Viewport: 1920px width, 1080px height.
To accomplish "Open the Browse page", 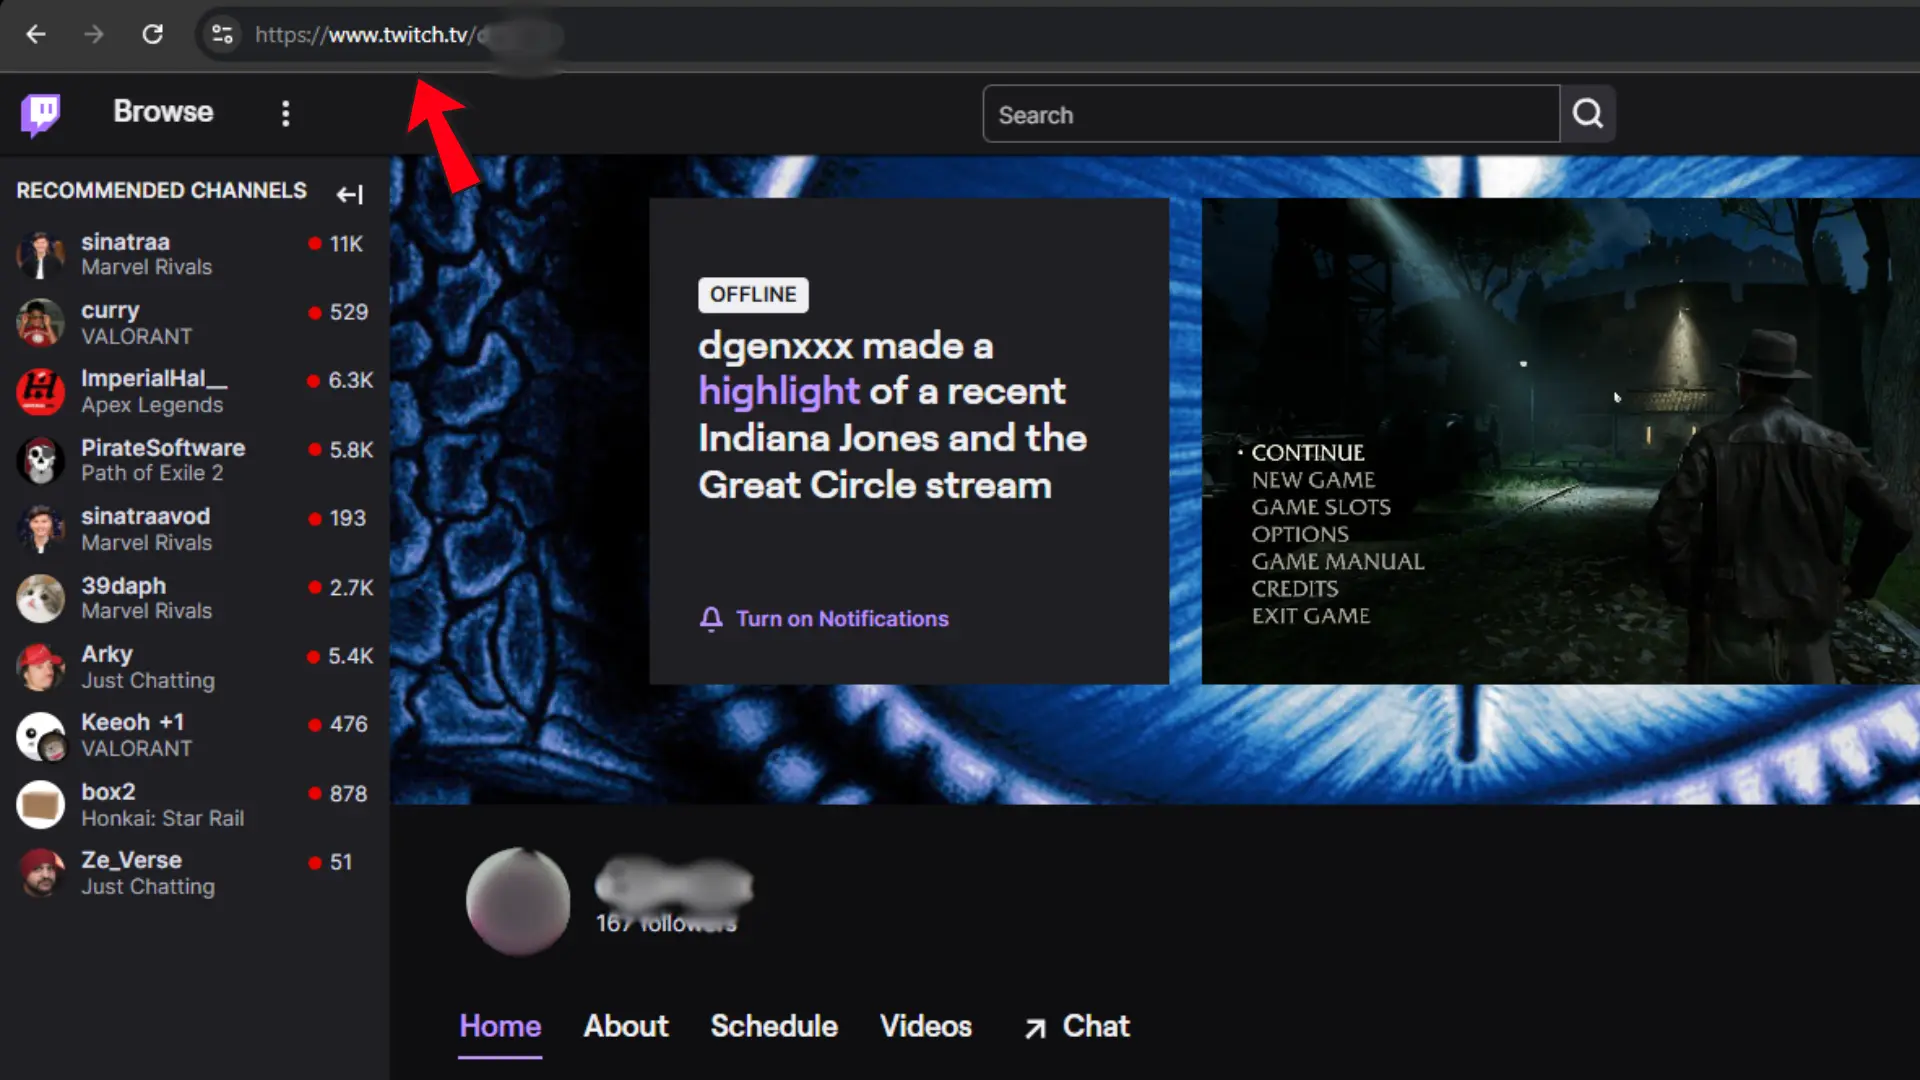I will (x=163, y=112).
